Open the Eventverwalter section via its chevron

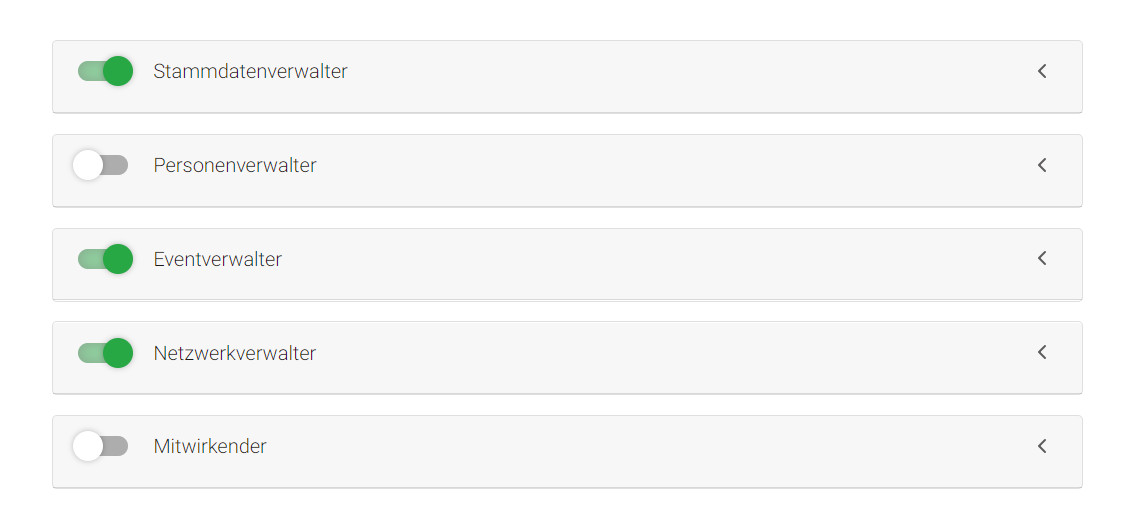[x=1042, y=259]
